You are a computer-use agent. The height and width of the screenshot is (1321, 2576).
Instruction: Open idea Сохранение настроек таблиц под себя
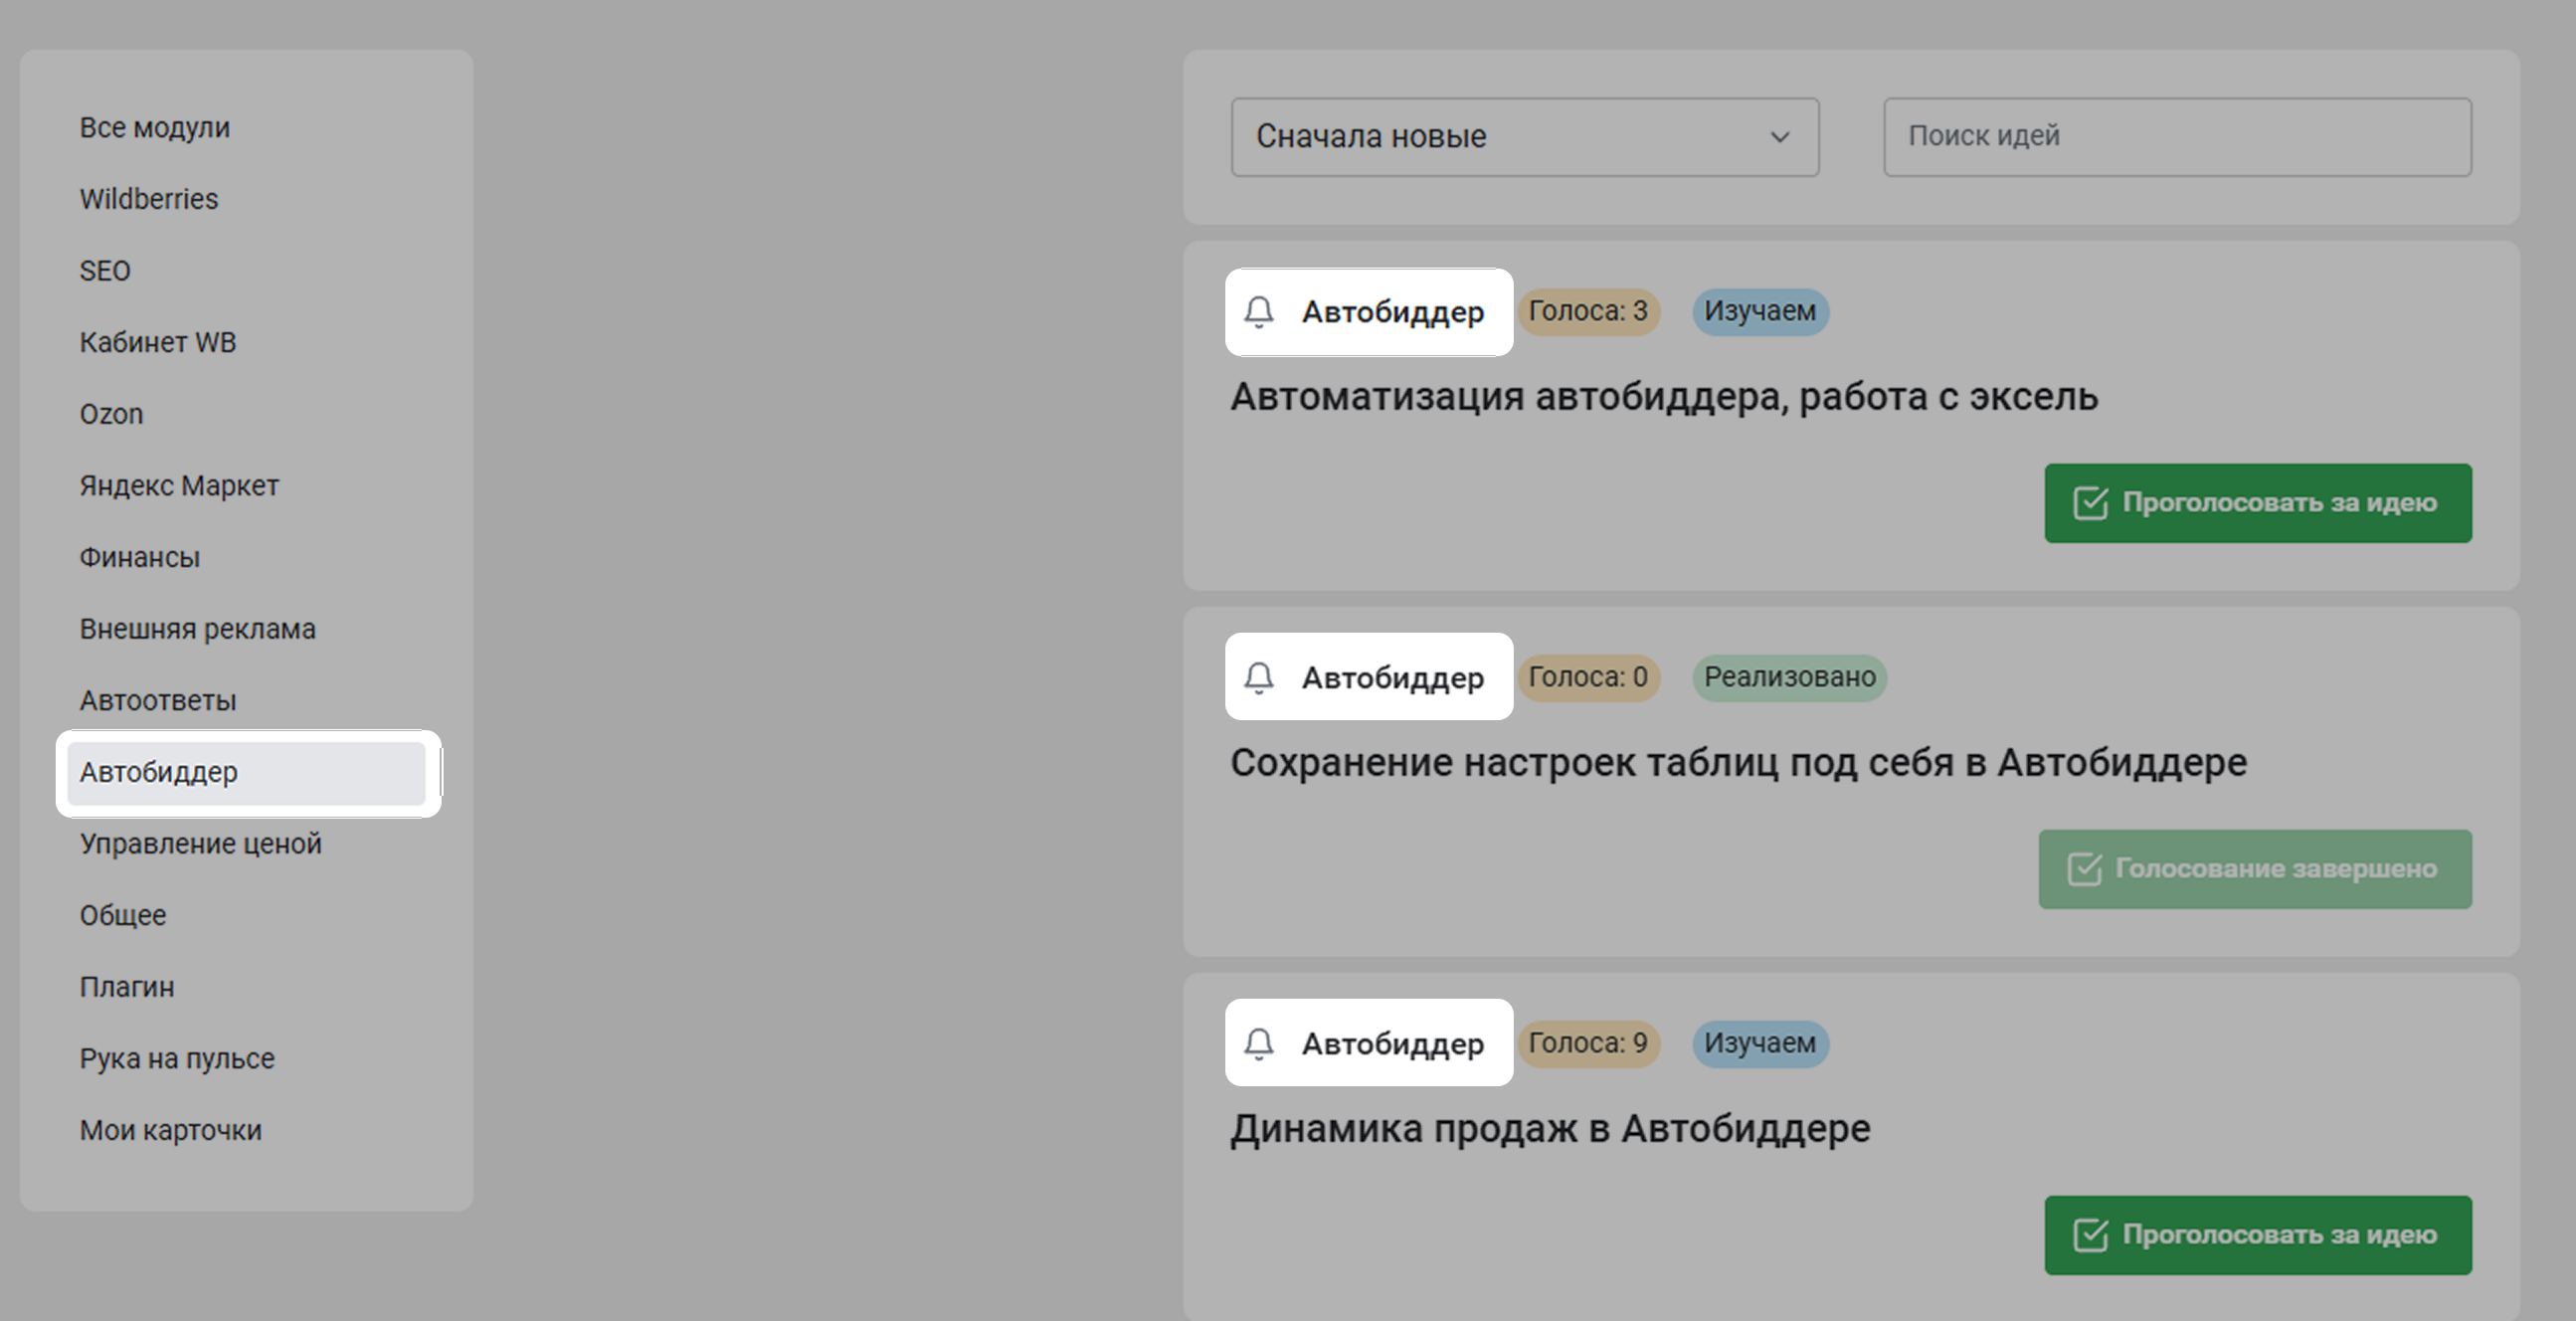pyautogui.click(x=1738, y=763)
